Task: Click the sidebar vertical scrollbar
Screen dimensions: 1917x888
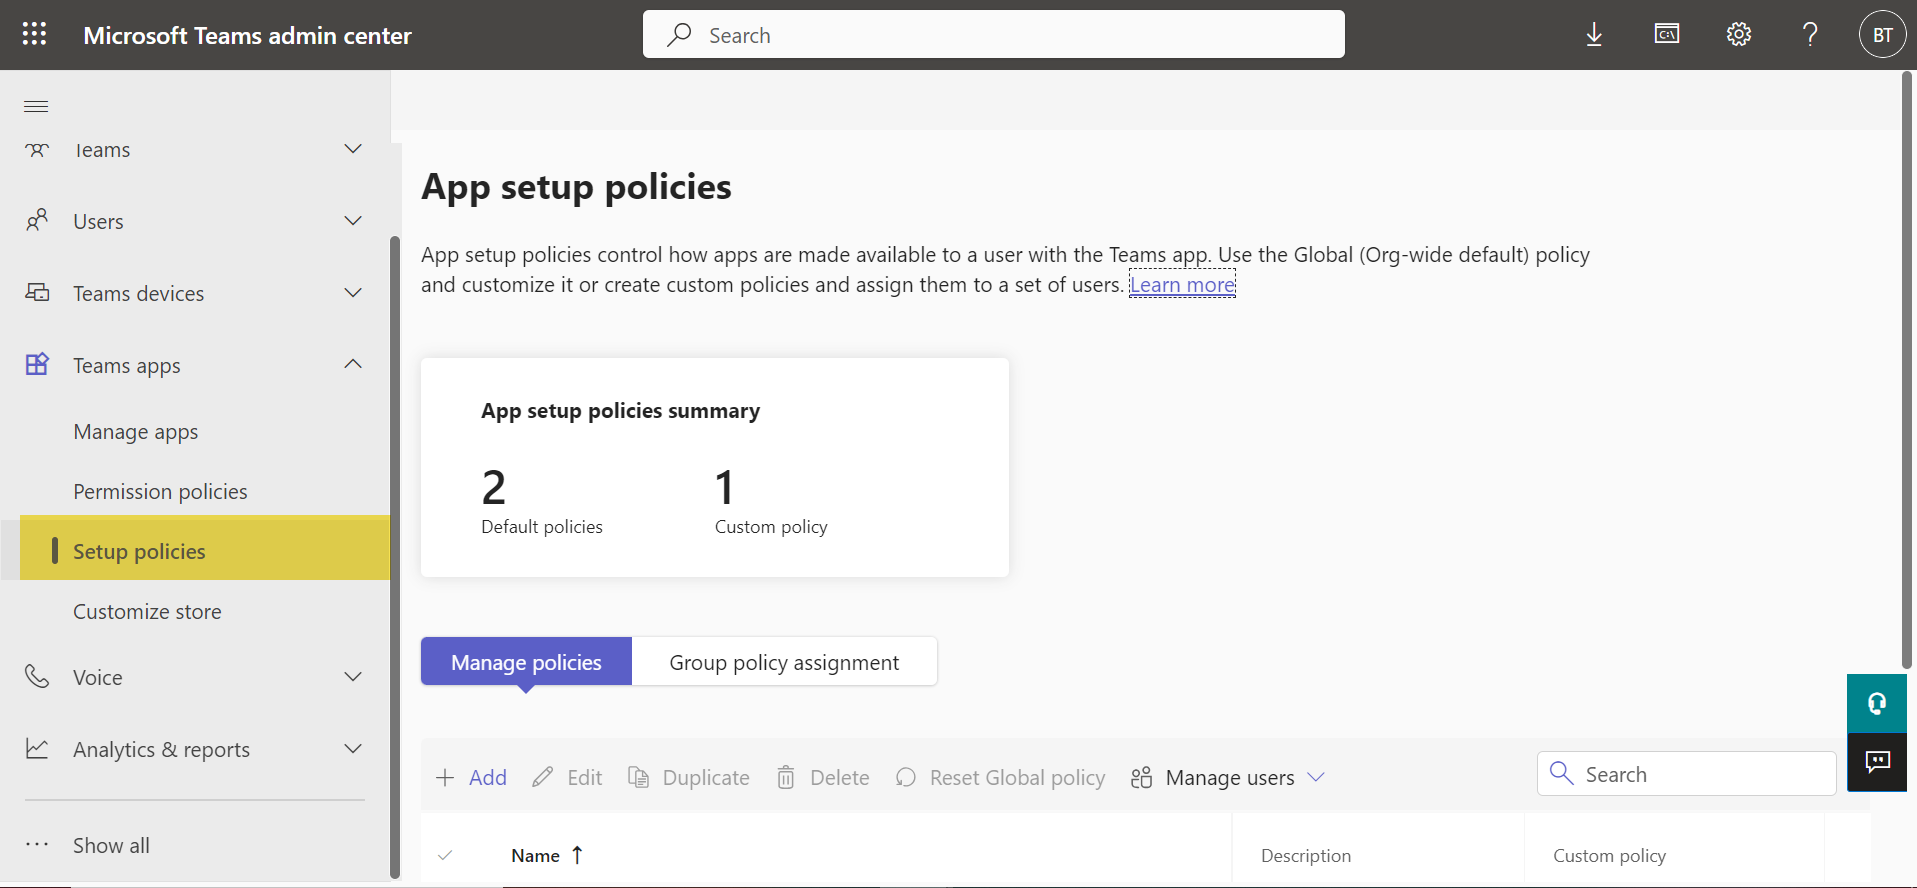Action: coord(395,557)
